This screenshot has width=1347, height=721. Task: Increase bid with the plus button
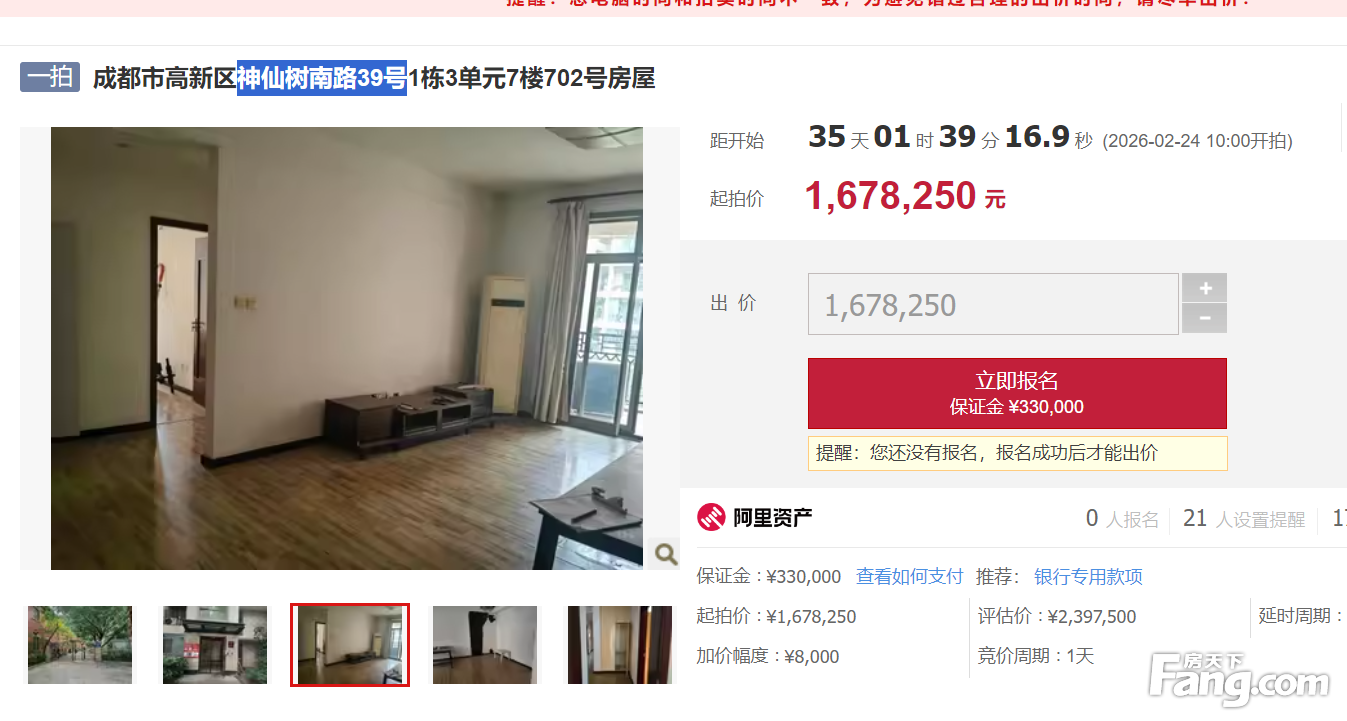tap(1204, 288)
